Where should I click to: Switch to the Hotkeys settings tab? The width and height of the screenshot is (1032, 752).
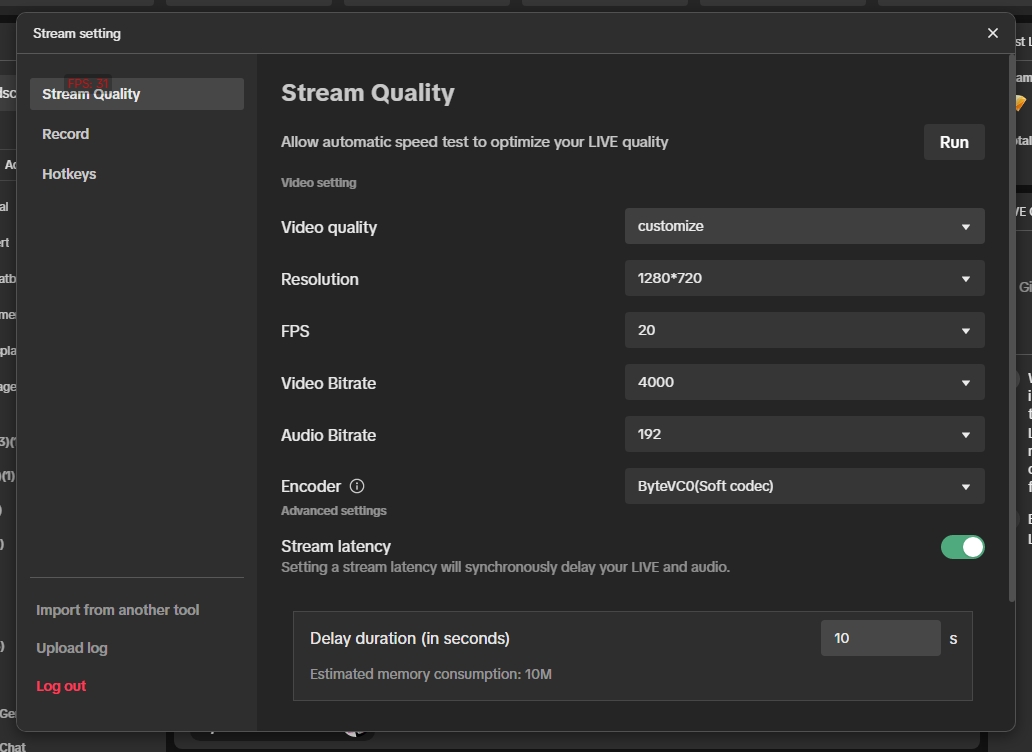pos(69,173)
